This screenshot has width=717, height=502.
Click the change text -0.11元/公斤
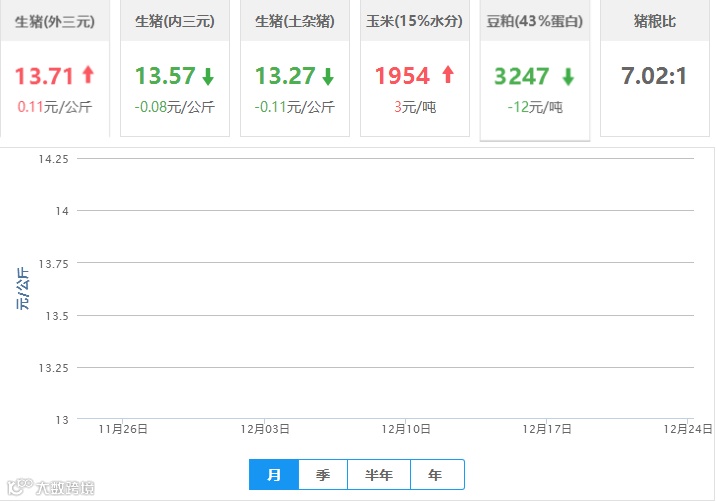pyautogui.click(x=295, y=107)
